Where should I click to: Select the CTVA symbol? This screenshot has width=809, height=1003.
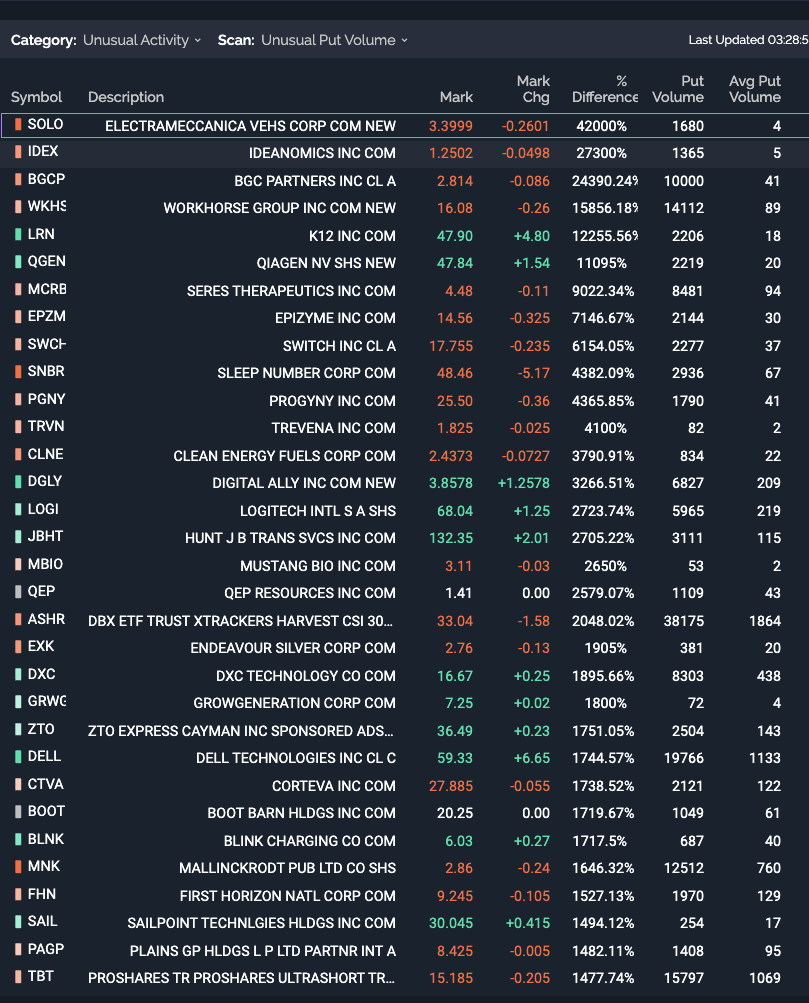[x=45, y=784]
